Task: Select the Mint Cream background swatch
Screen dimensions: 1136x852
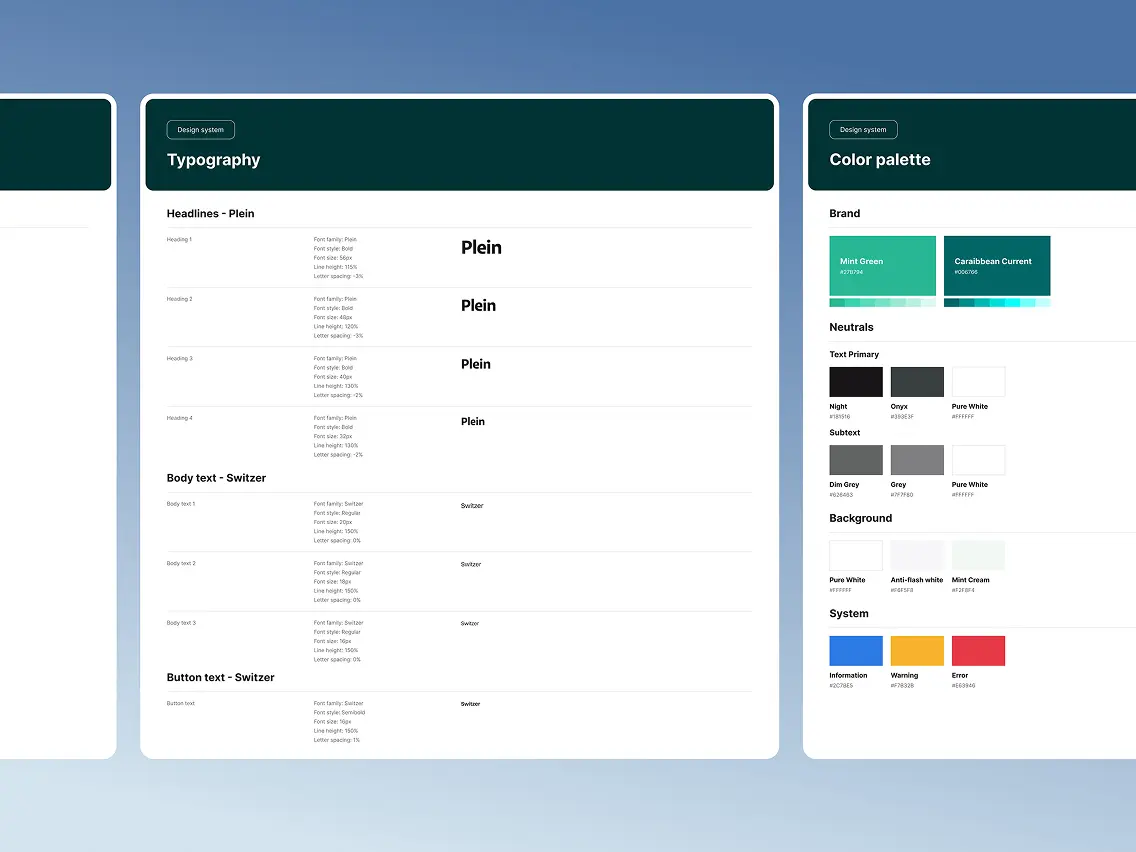Action: pyautogui.click(x=978, y=555)
